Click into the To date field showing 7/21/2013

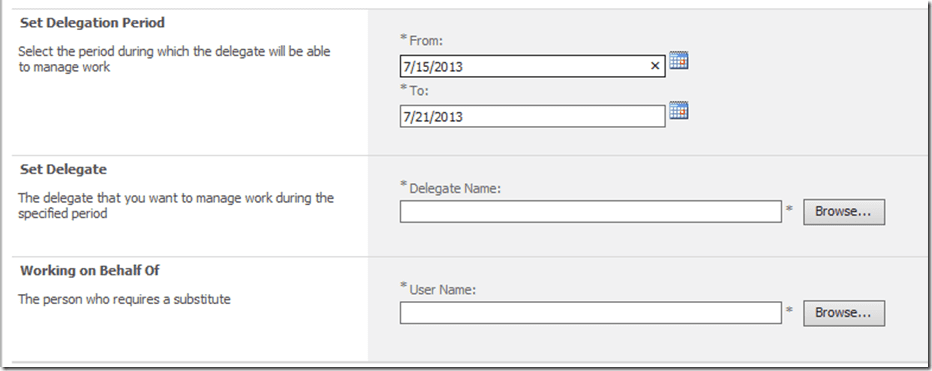(532, 116)
